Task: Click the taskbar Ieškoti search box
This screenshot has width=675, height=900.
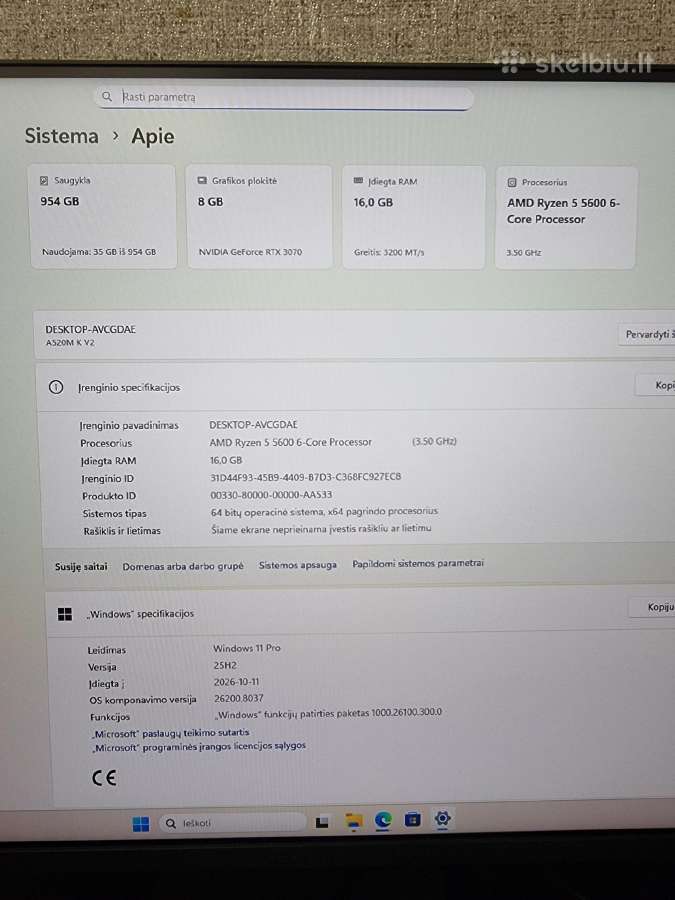Action: 232,823
